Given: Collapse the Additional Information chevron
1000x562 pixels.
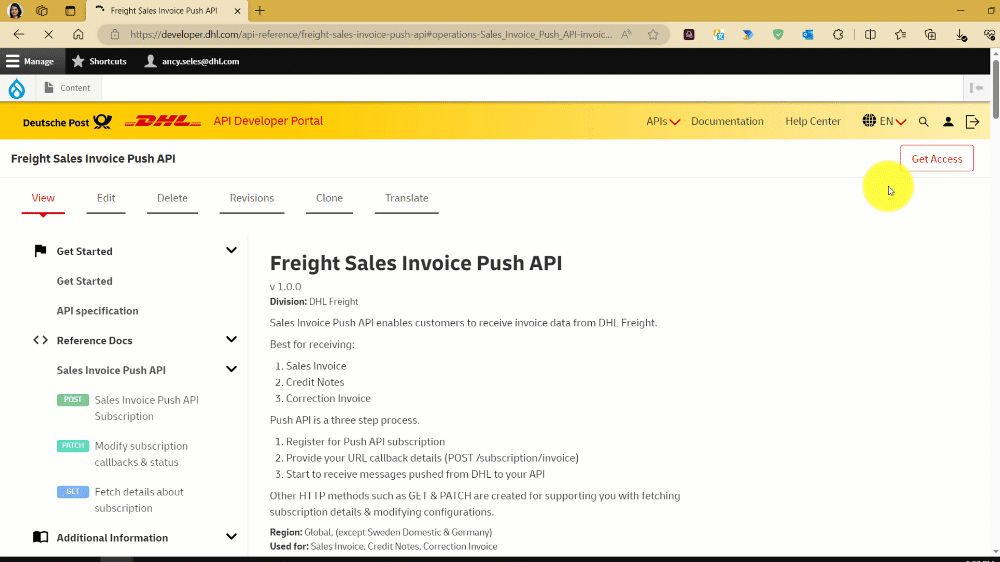Looking at the screenshot, I should 232,537.
